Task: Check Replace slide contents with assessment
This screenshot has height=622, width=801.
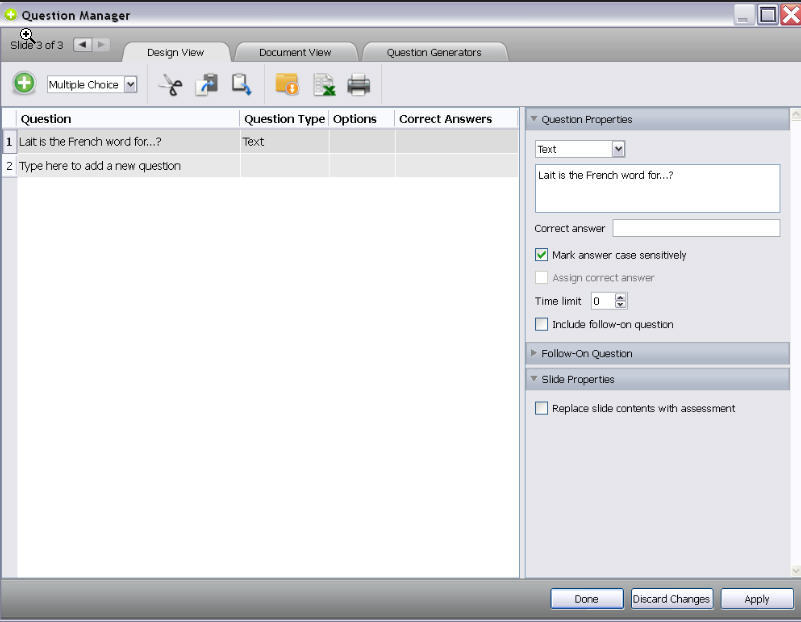Action: (x=541, y=409)
